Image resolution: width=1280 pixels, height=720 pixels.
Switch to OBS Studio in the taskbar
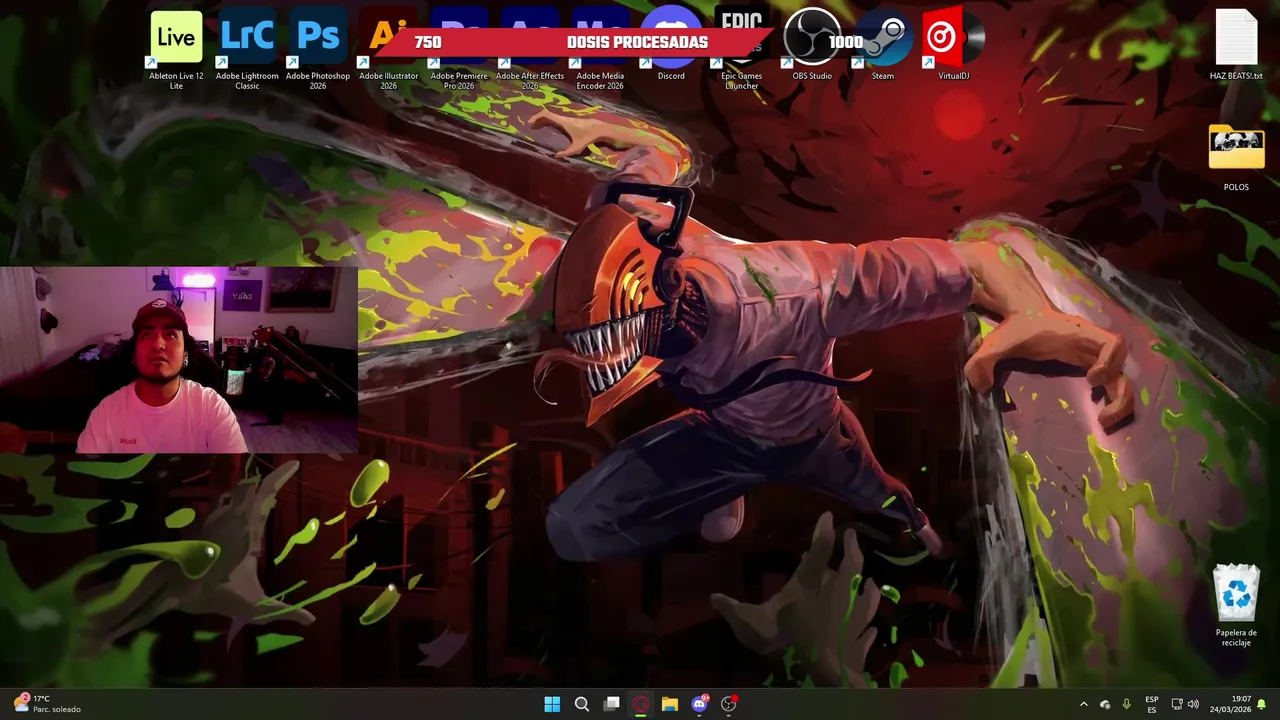click(729, 704)
